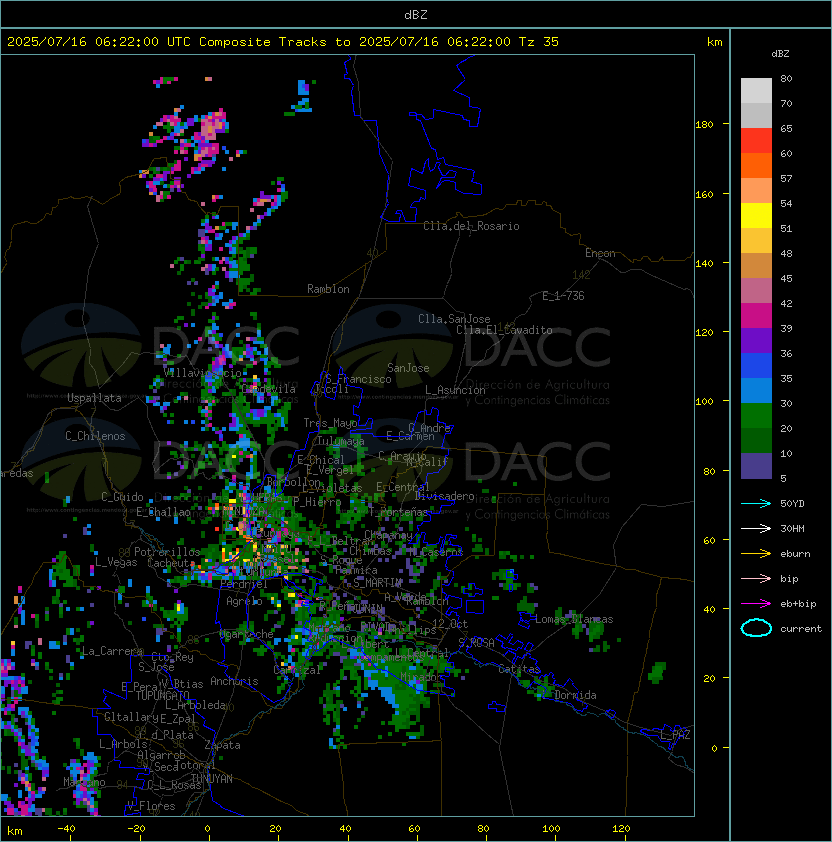The width and height of the screenshot is (832, 842).
Task: Click the 'C_Chilenos' map label
Action: point(95,436)
